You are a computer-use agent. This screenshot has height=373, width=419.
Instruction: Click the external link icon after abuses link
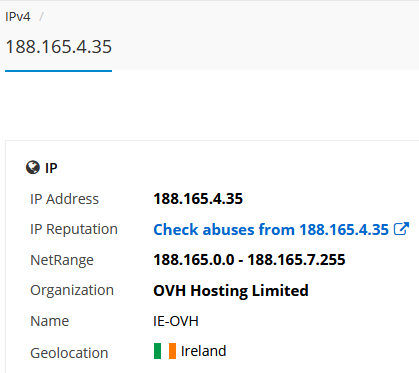click(x=401, y=229)
